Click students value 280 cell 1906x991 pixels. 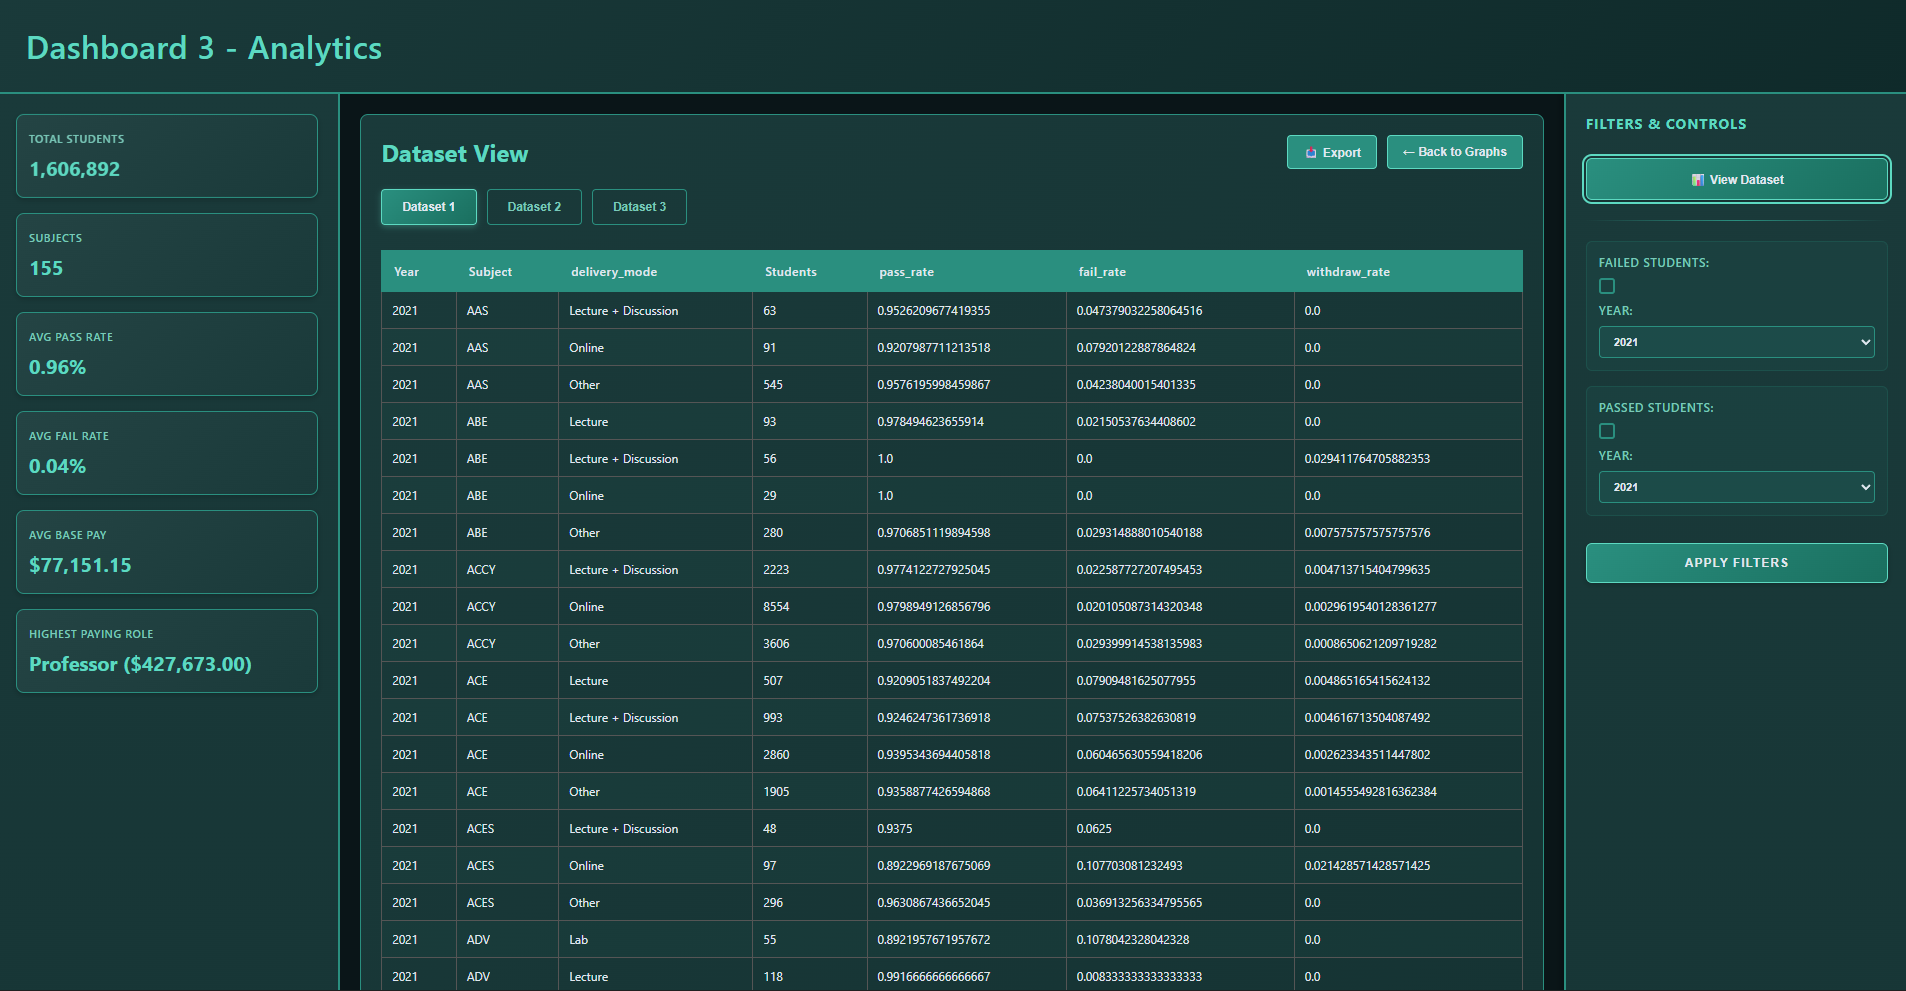coord(809,533)
